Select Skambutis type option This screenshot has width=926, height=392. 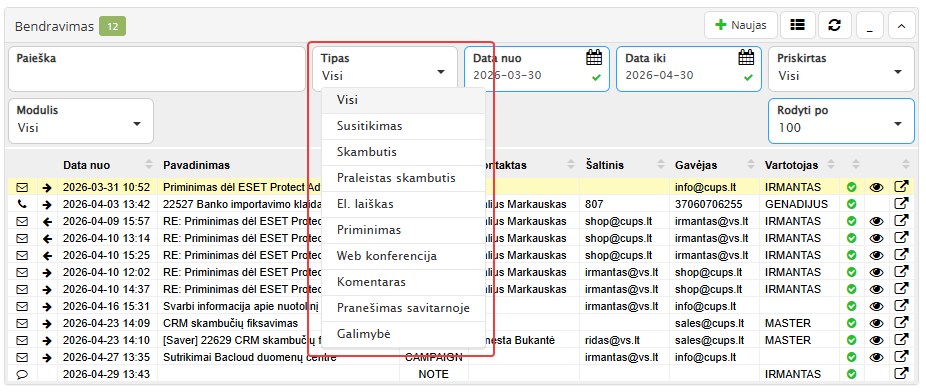coord(403,152)
